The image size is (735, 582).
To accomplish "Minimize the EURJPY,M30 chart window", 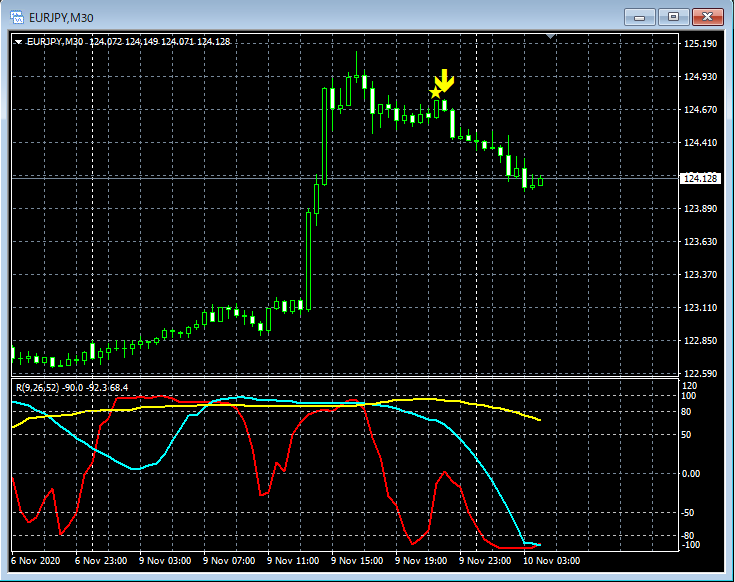I will click(x=639, y=17).
